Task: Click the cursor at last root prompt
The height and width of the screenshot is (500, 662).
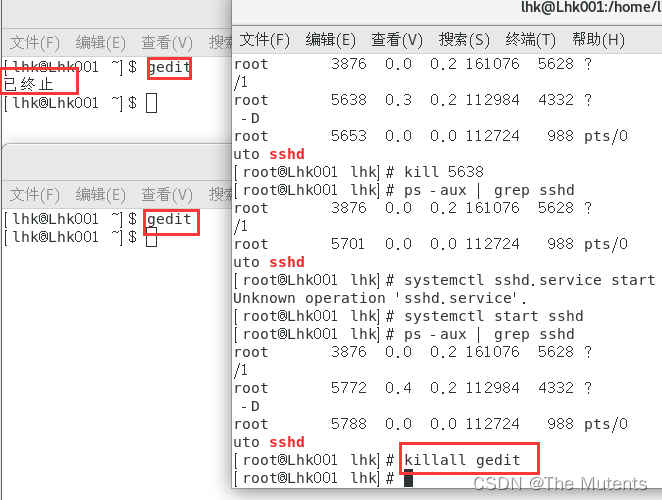Action: pos(408,478)
